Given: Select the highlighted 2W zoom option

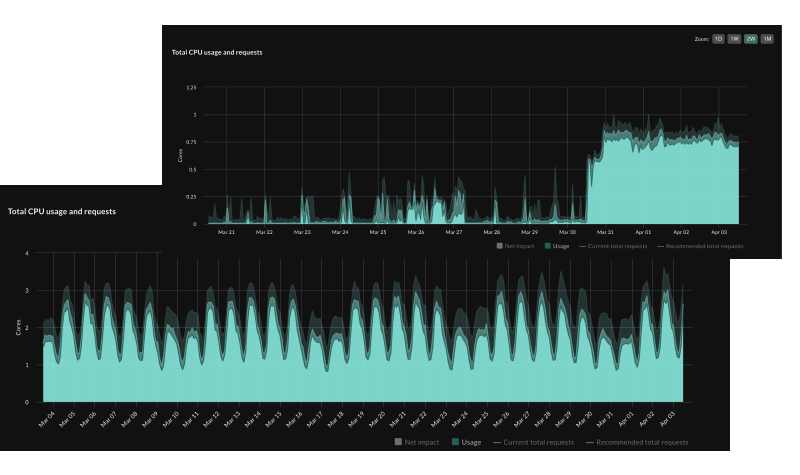Looking at the screenshot, I should (751, 39).
